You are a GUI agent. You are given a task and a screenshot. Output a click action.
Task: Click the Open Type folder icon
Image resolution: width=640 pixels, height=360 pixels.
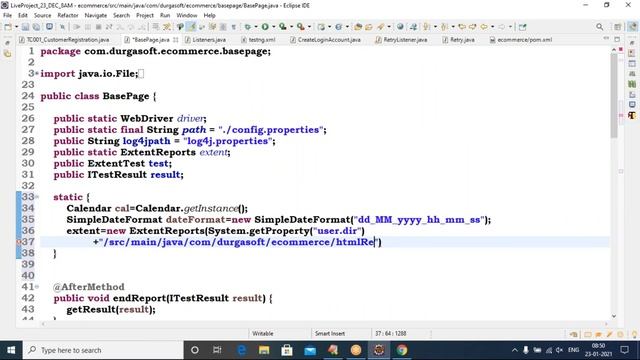pos(358,27)
